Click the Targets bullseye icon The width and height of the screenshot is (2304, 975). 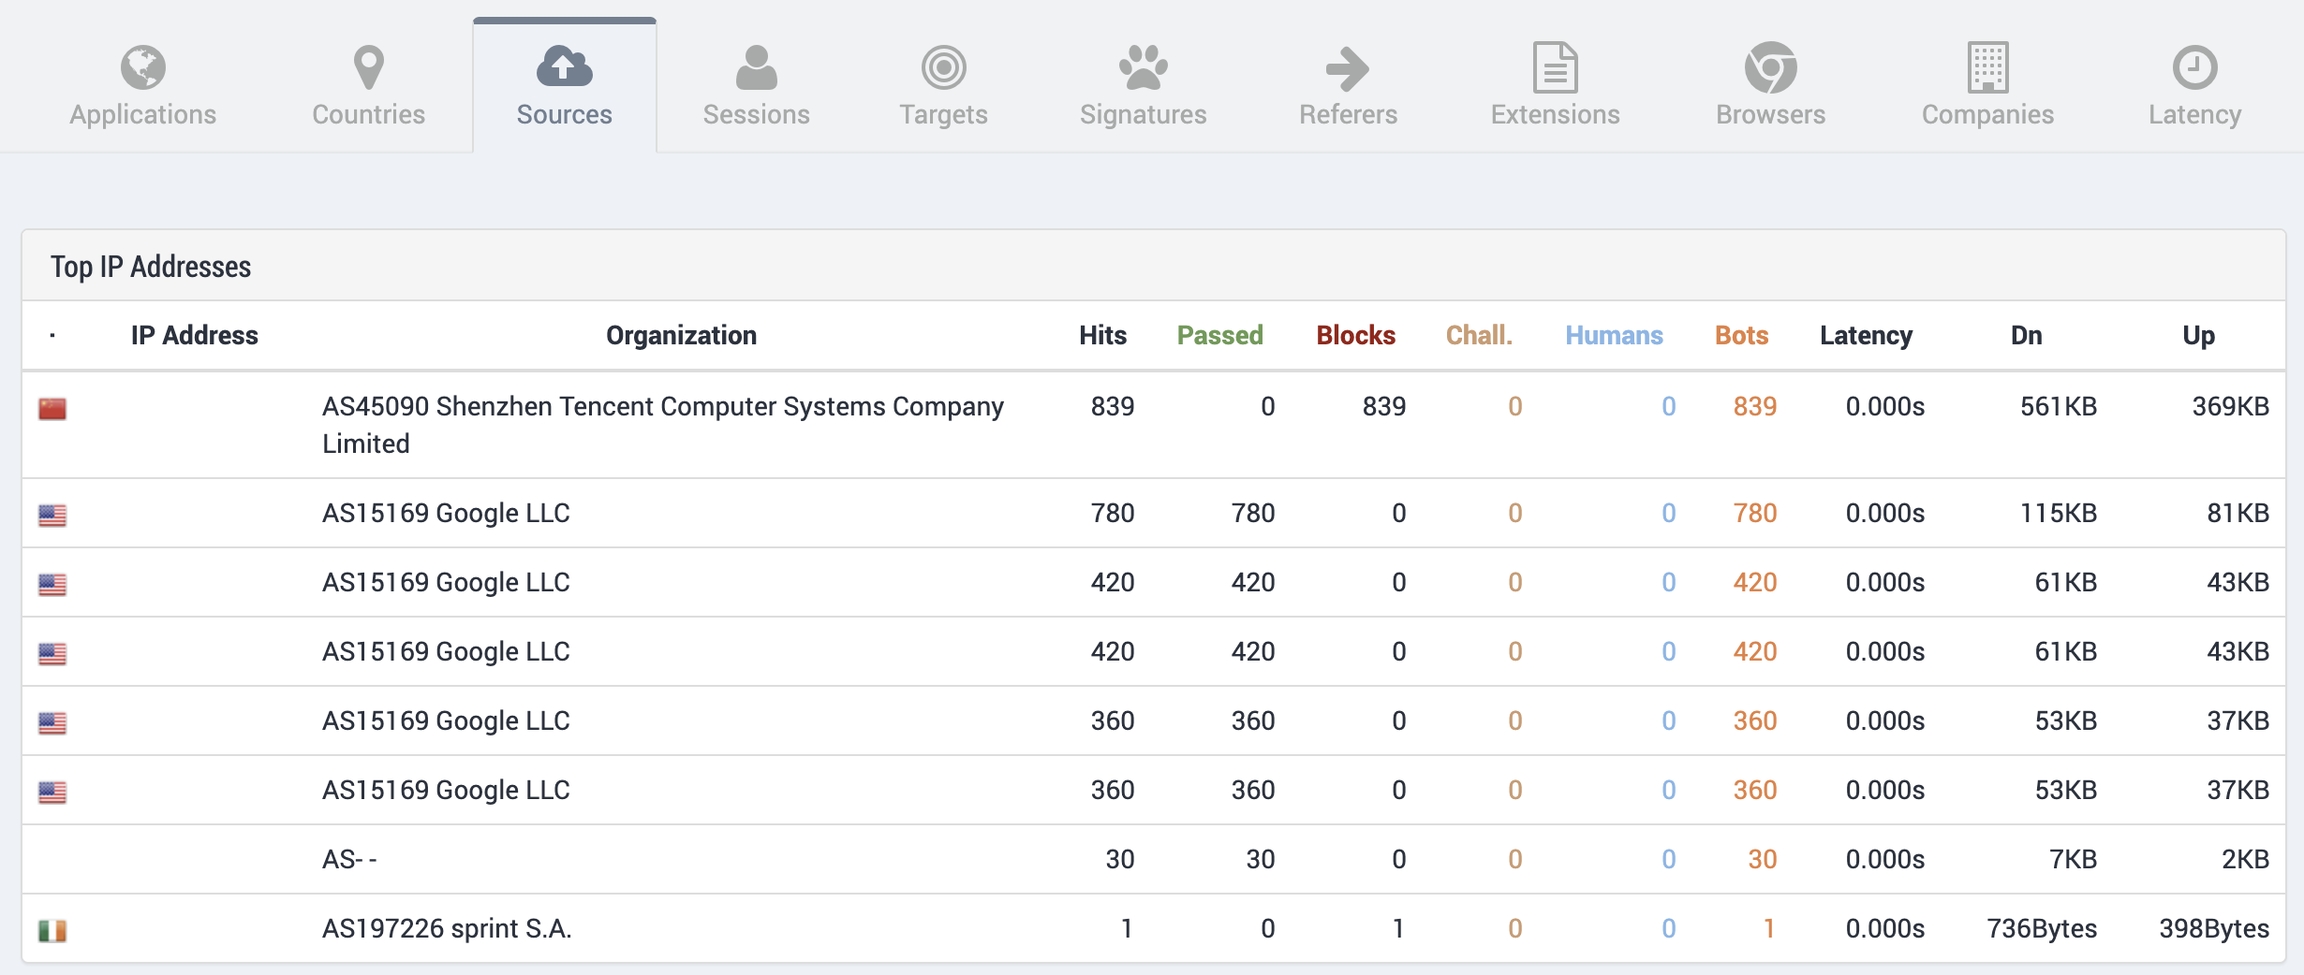tap(943, 67)
